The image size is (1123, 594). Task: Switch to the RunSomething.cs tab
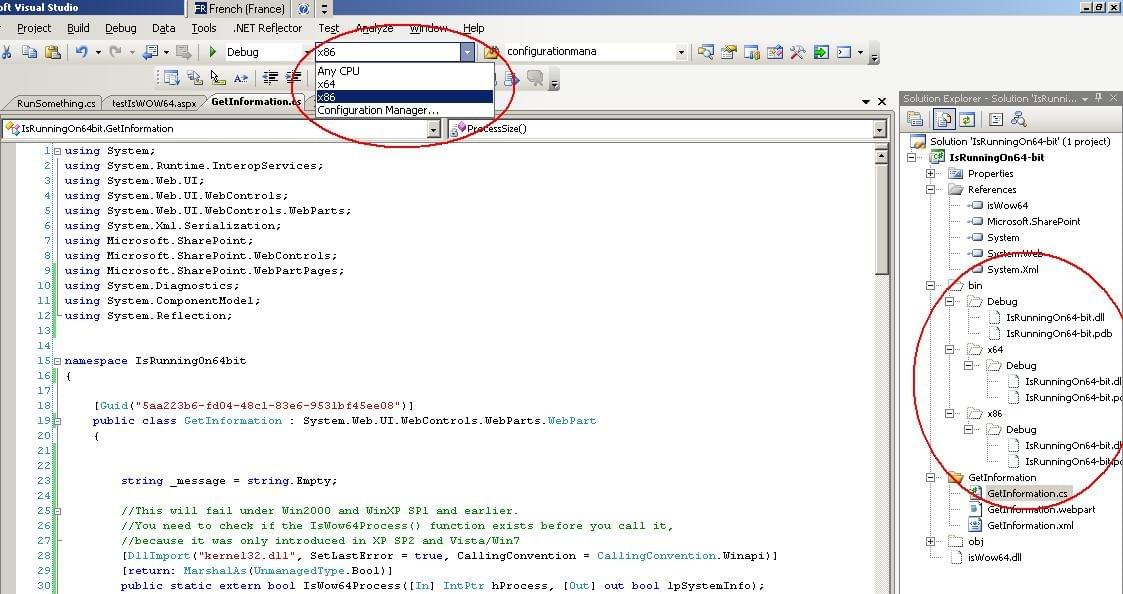[55, 103]
